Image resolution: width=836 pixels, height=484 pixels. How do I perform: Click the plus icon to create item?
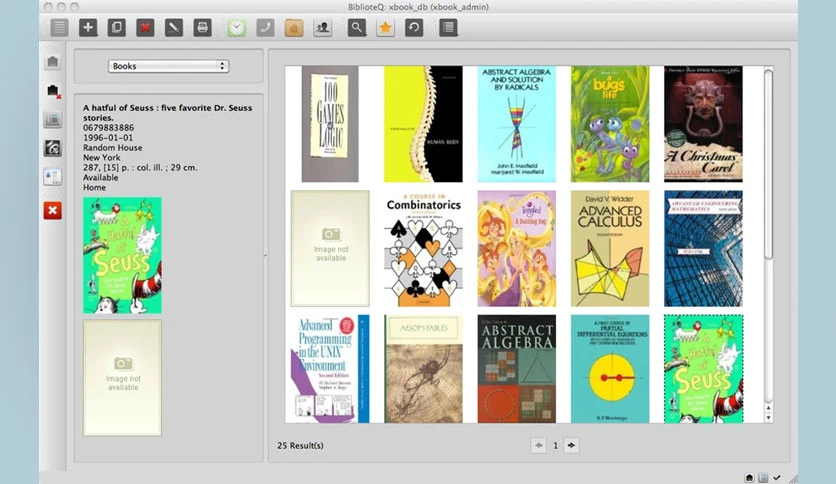click(88, 27)
